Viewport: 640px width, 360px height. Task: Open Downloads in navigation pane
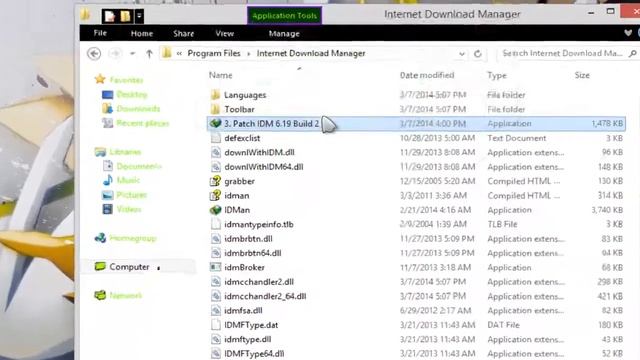point(138,109)
